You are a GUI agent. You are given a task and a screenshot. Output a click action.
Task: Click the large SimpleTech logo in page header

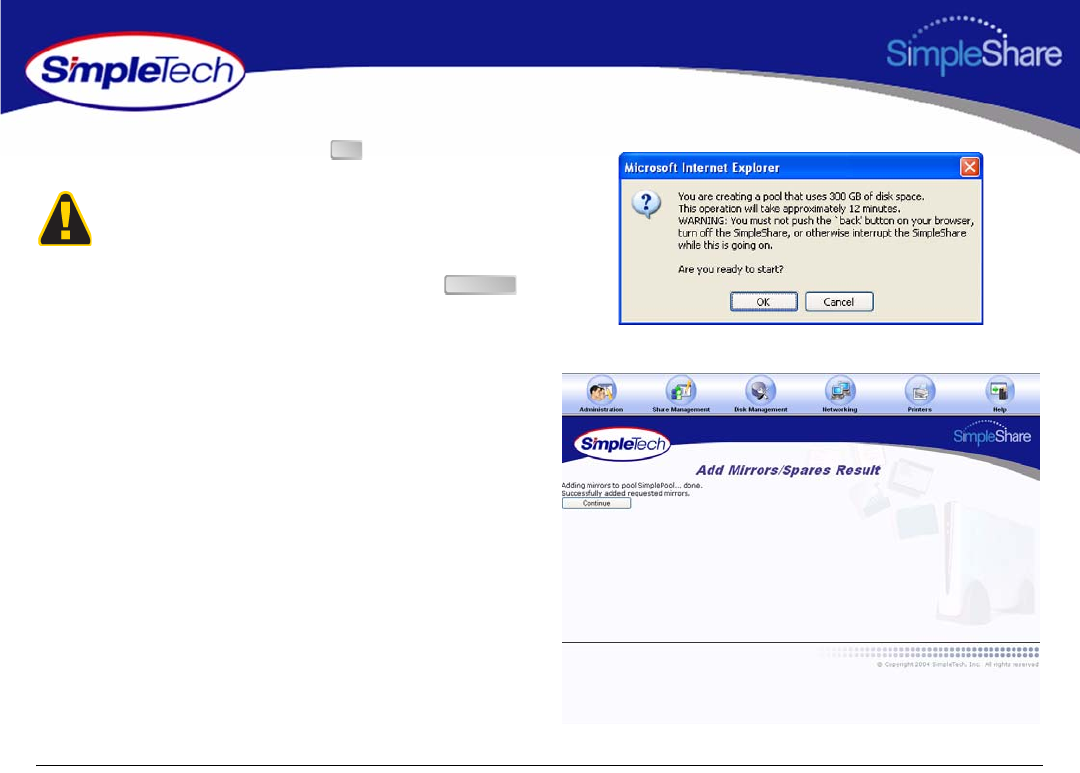[x=136, y=71]
